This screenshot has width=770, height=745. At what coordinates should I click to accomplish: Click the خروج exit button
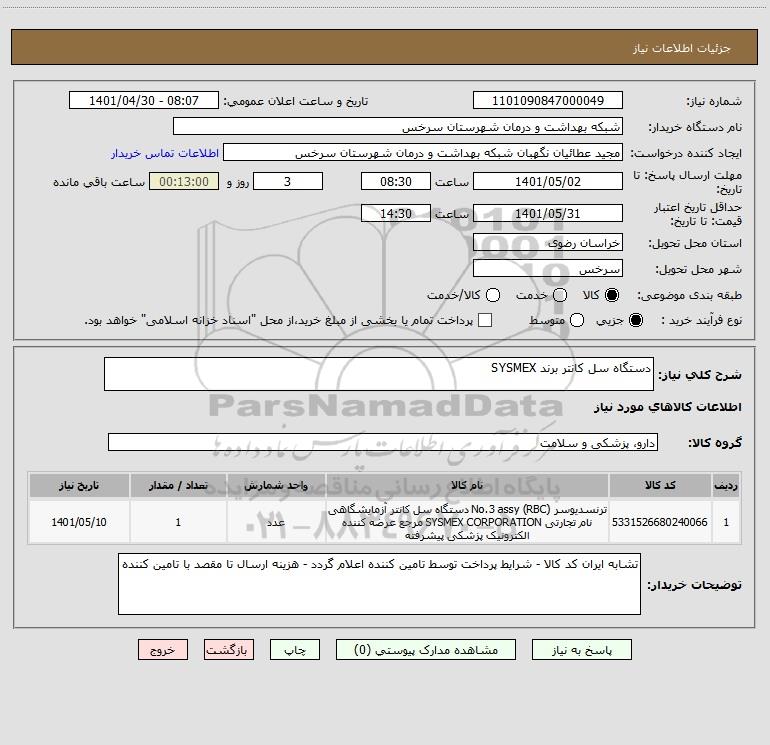[163, 650]
